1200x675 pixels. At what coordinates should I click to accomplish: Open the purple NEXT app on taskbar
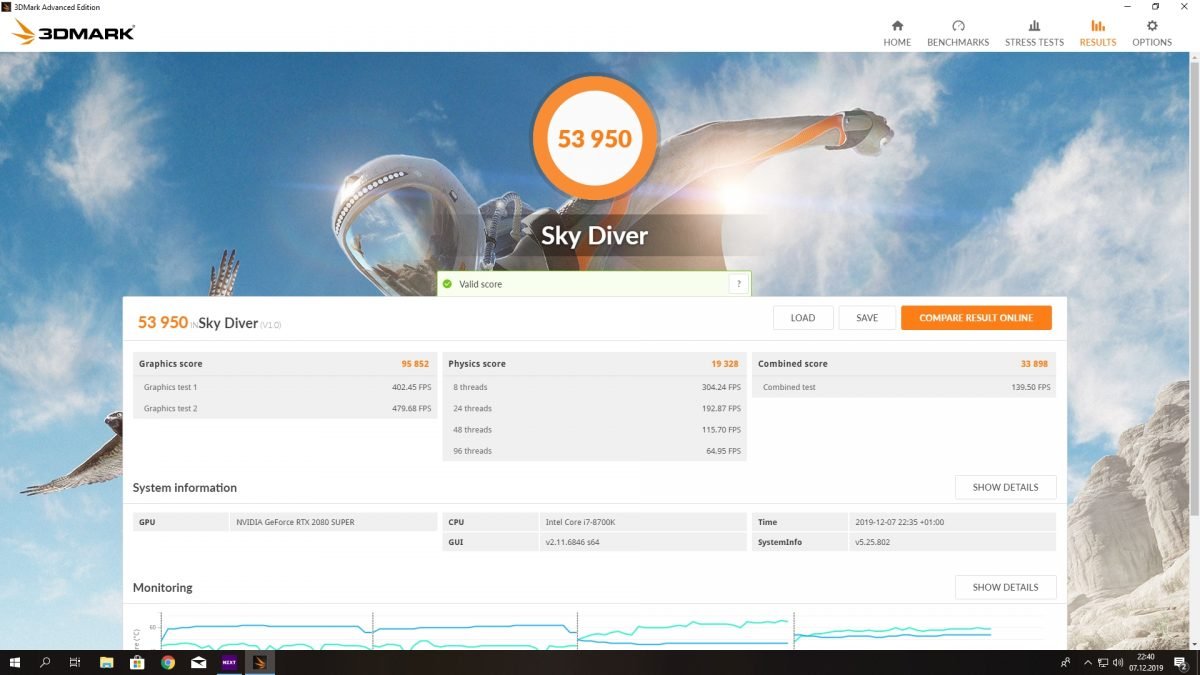(x=229, y=662)
